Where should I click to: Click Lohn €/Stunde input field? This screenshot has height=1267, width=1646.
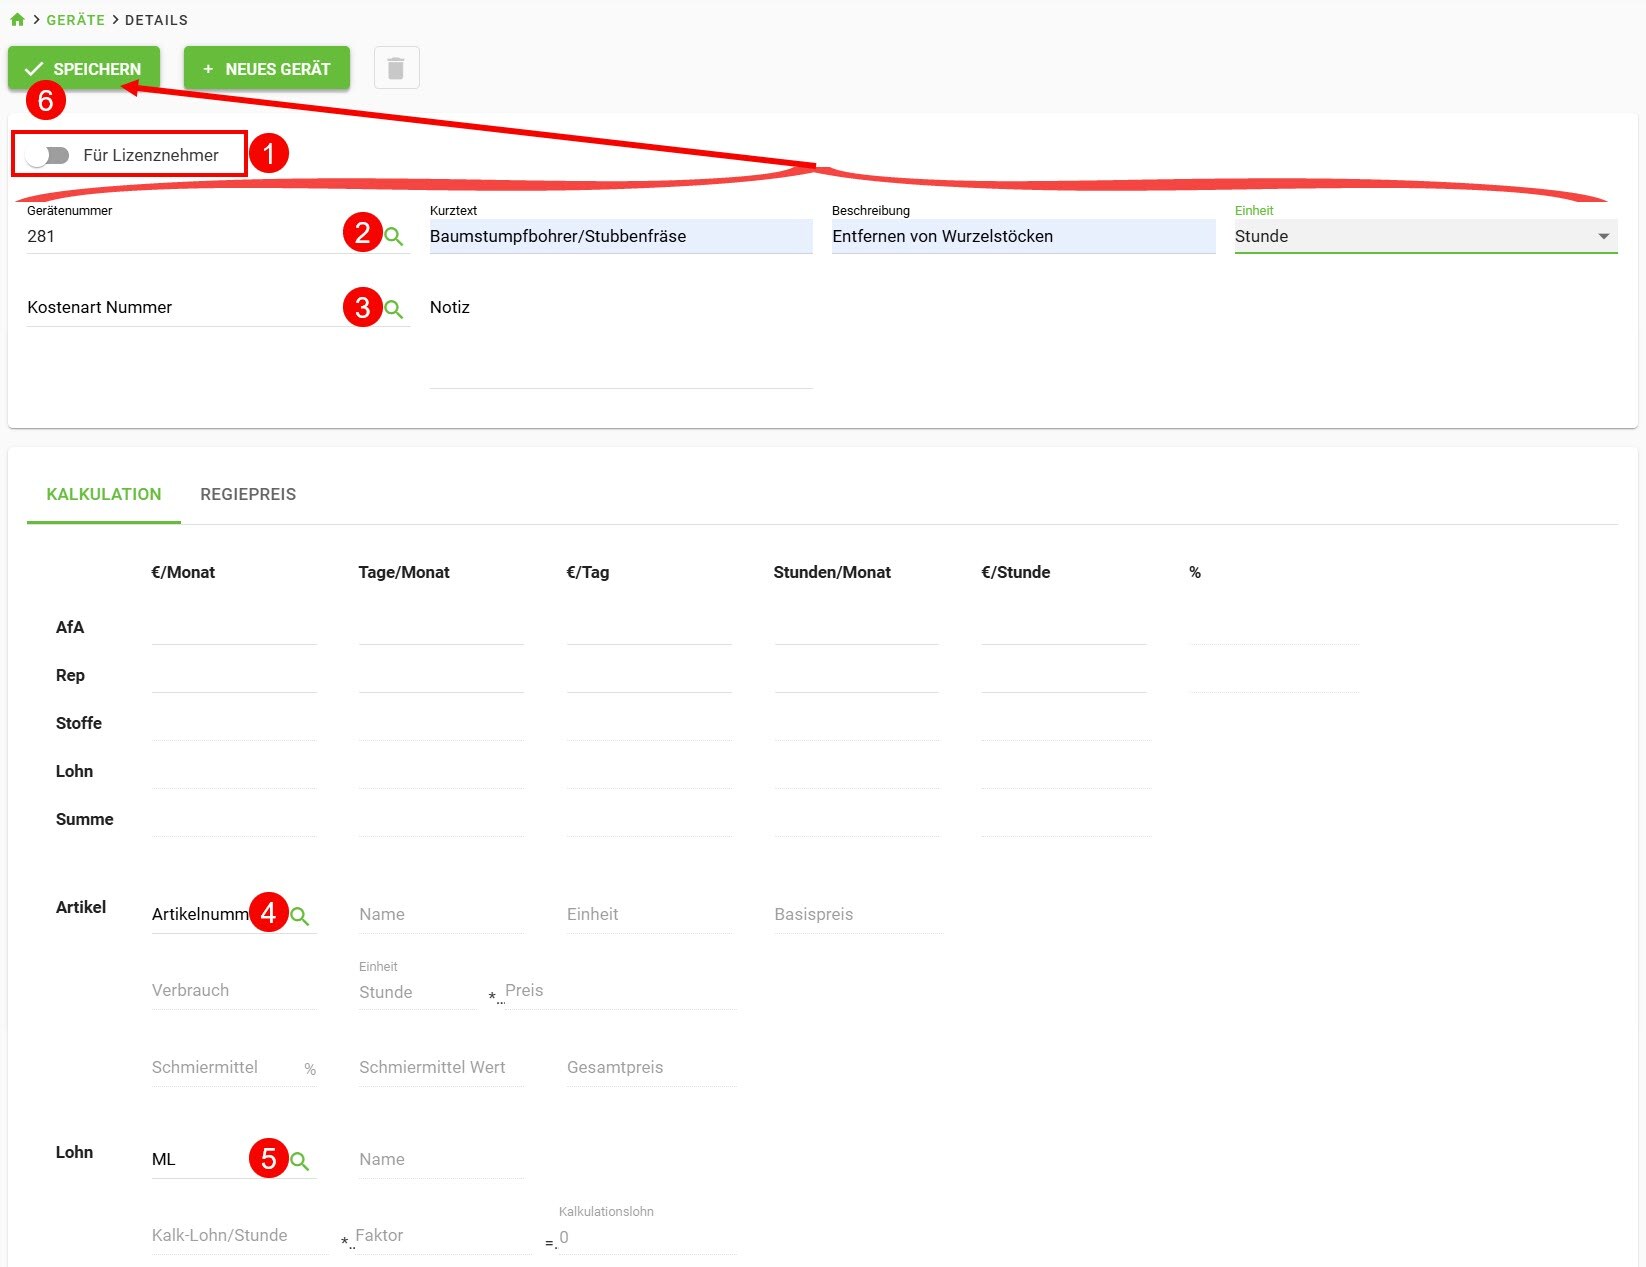click(1066, 771)
